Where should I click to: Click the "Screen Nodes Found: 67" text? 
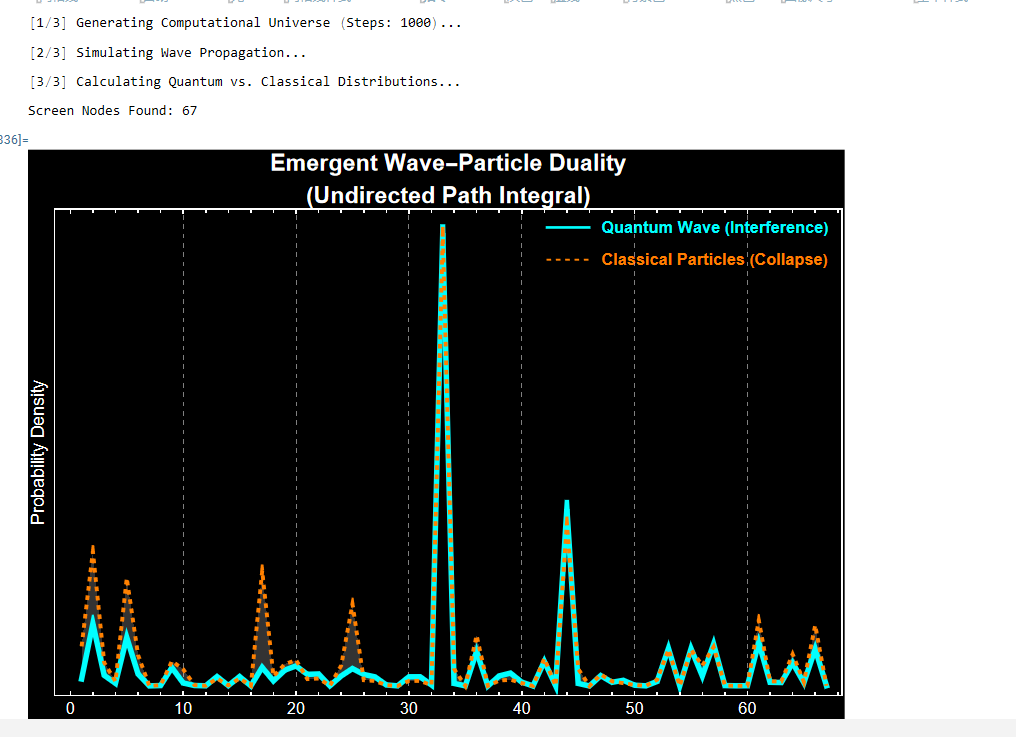[112, 111]
